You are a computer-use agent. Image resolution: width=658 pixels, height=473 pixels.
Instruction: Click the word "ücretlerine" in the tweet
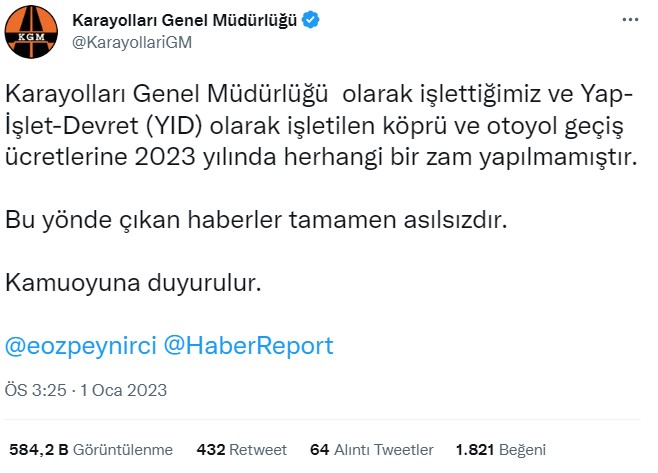(x=67, y=158)
